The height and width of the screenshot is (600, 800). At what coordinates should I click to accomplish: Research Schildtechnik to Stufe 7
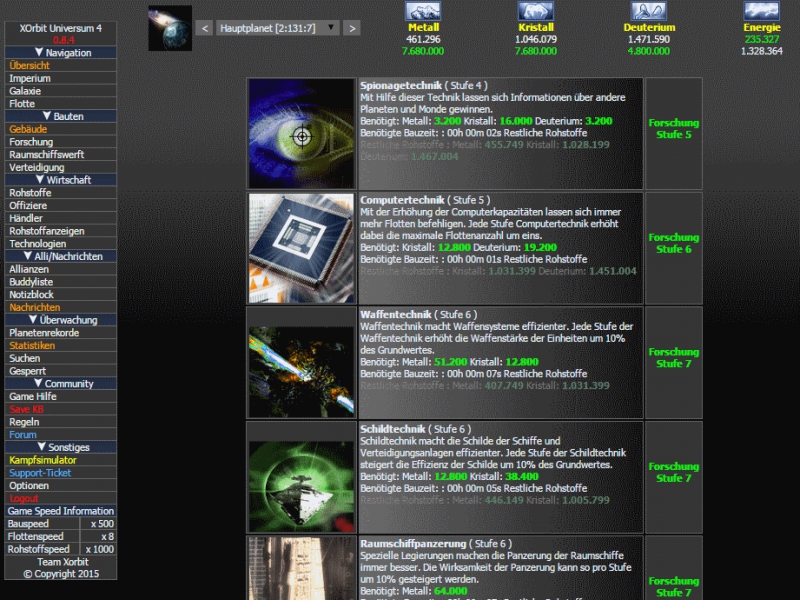(673, 472)
